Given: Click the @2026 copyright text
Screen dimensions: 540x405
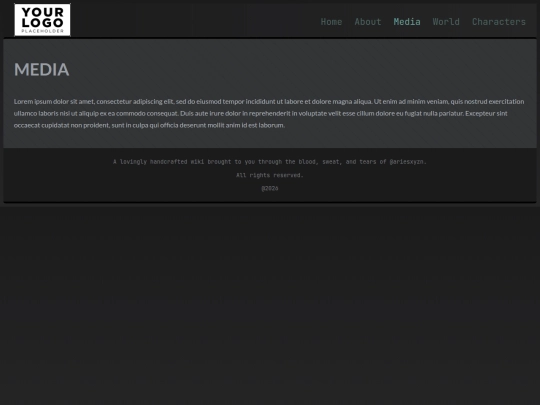Looking at the screenshot, I should coord(270,188).
